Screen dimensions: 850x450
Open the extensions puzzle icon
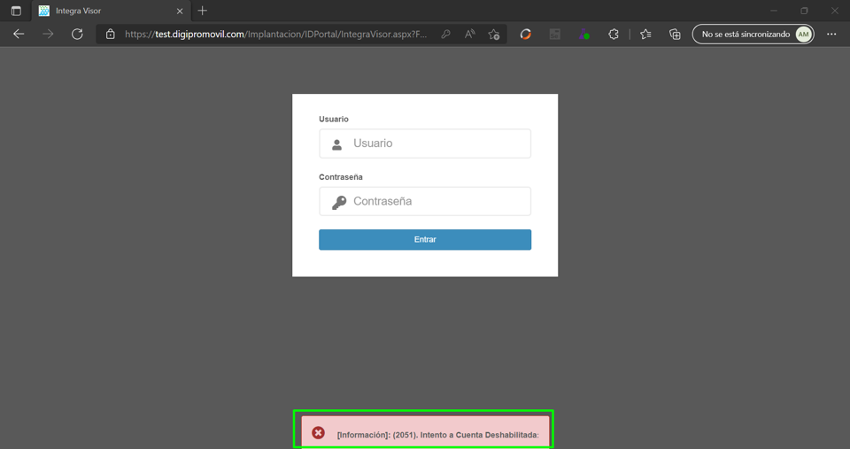pos(614,34)
